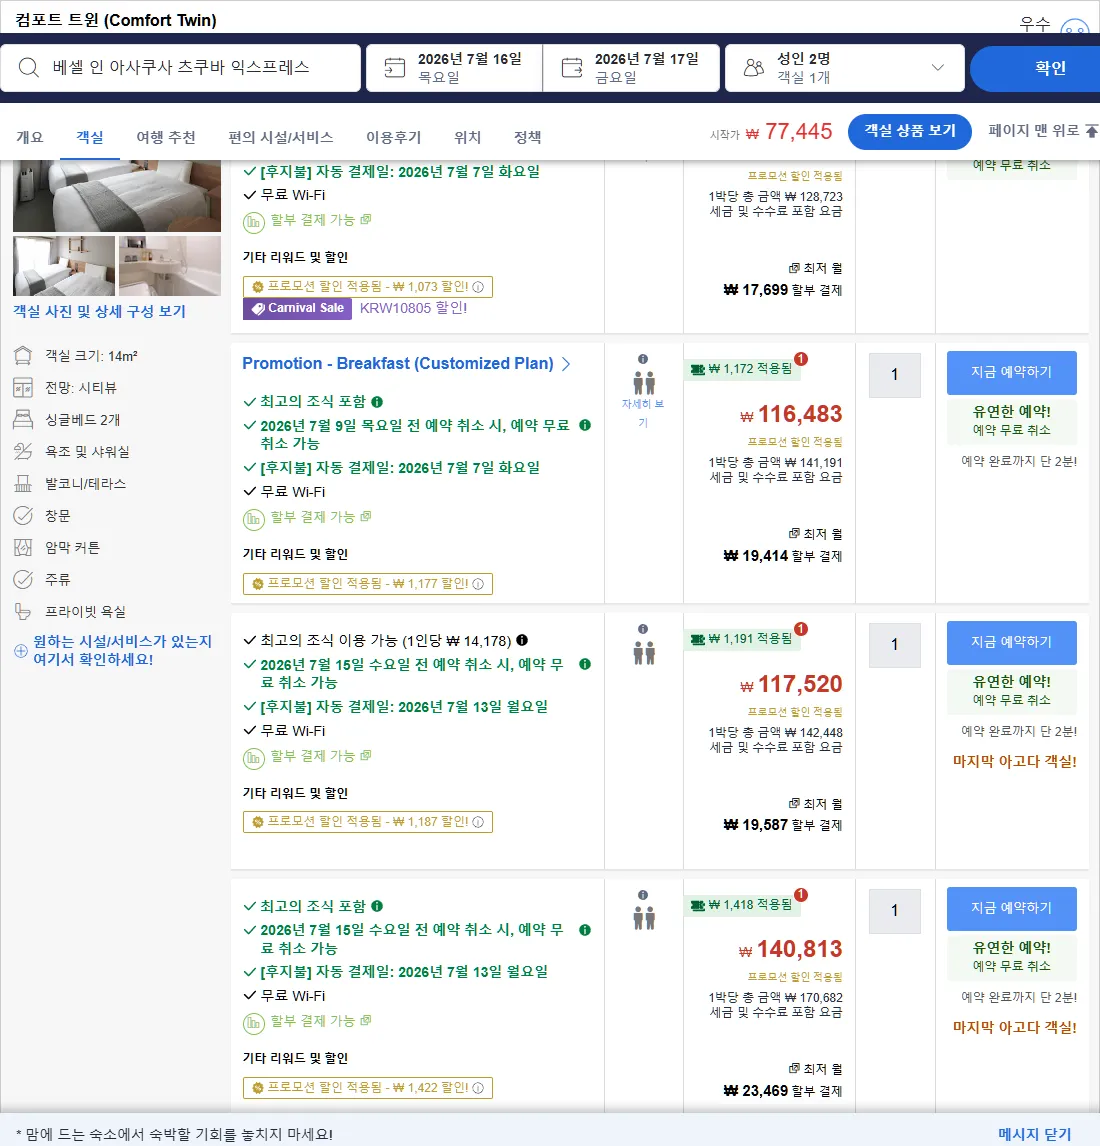Click the occupancy icon in ₩117,520 row
Screen dimensions: 1100x1146
coord(644,653)
